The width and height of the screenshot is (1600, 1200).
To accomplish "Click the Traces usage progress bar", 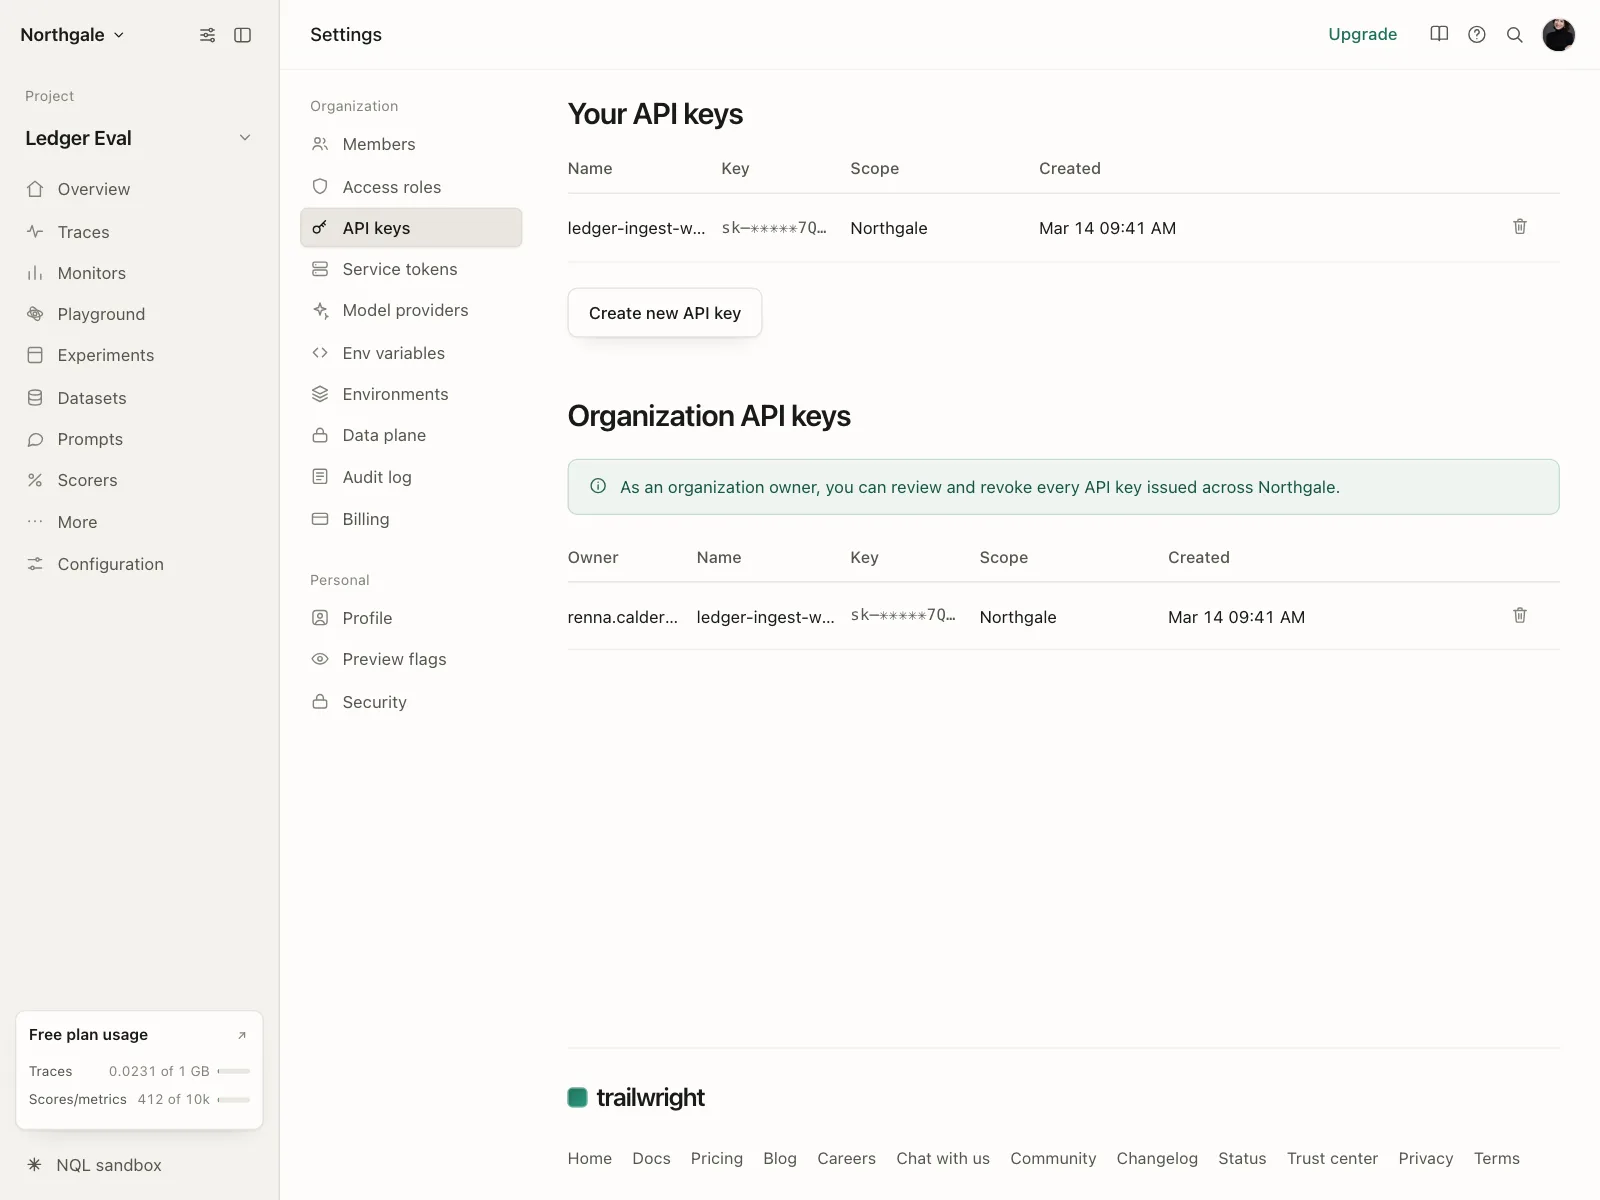I will (234, 1071).
